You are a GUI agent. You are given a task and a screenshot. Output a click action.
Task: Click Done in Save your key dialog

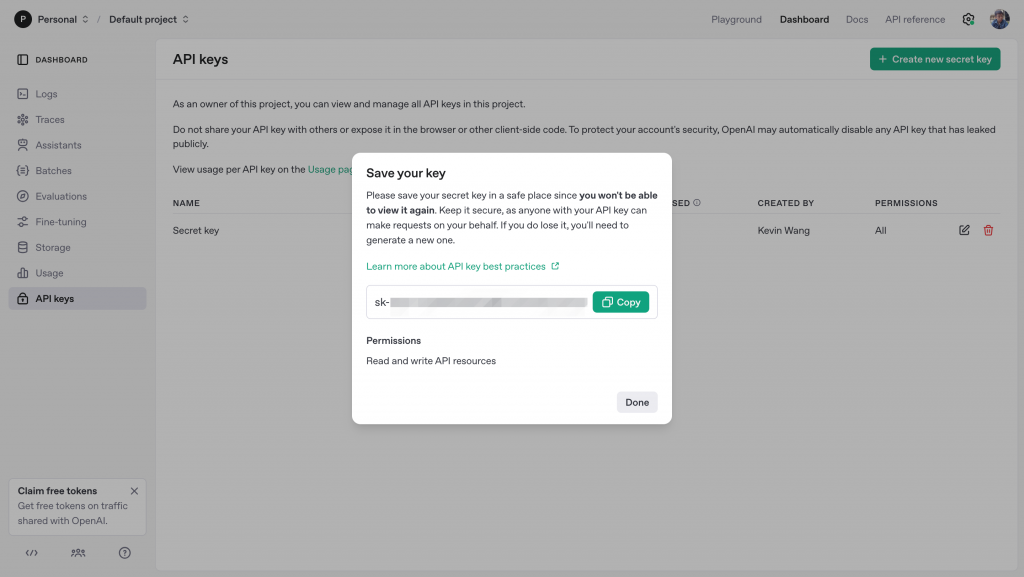pos(637,402)
